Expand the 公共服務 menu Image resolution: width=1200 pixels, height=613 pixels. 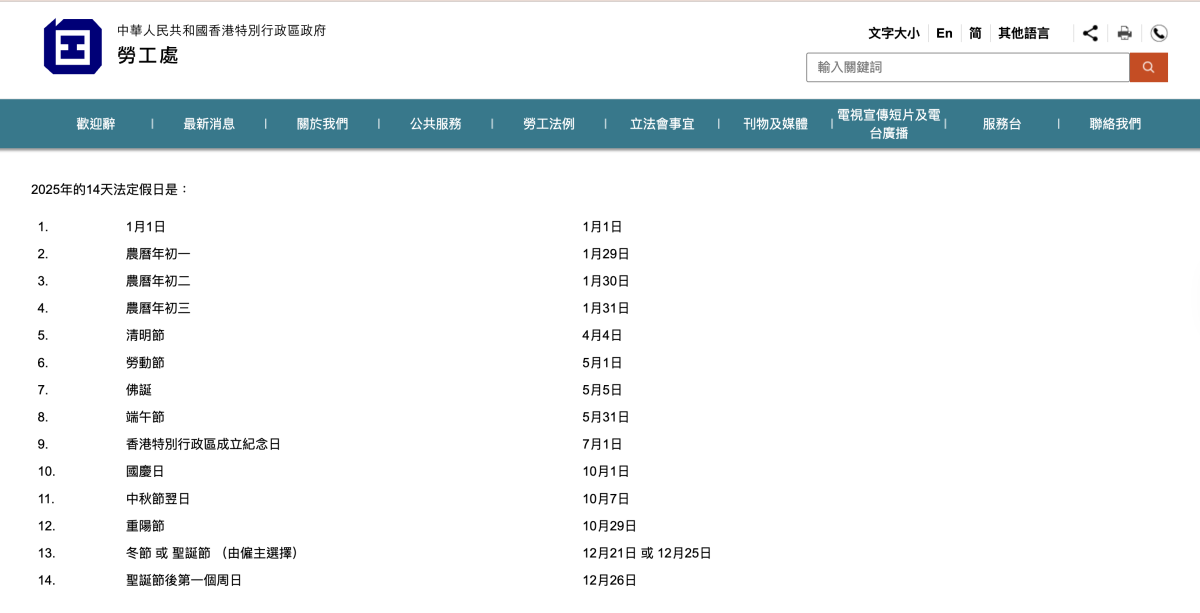(x=435, y=124)
